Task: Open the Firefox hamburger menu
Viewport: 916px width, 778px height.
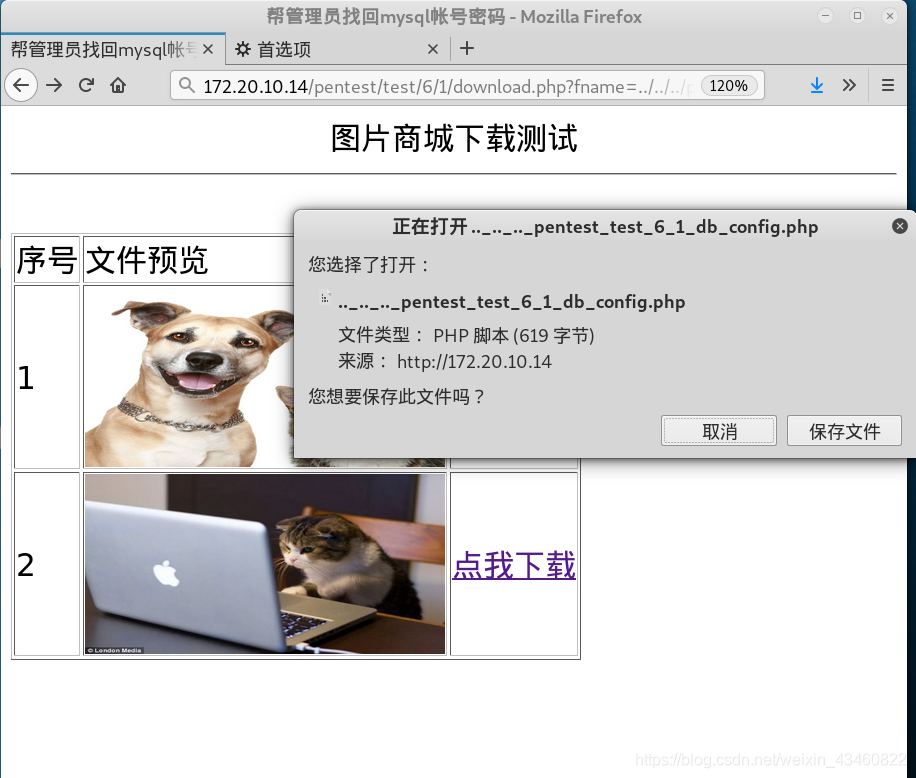Action: [887, 85]
